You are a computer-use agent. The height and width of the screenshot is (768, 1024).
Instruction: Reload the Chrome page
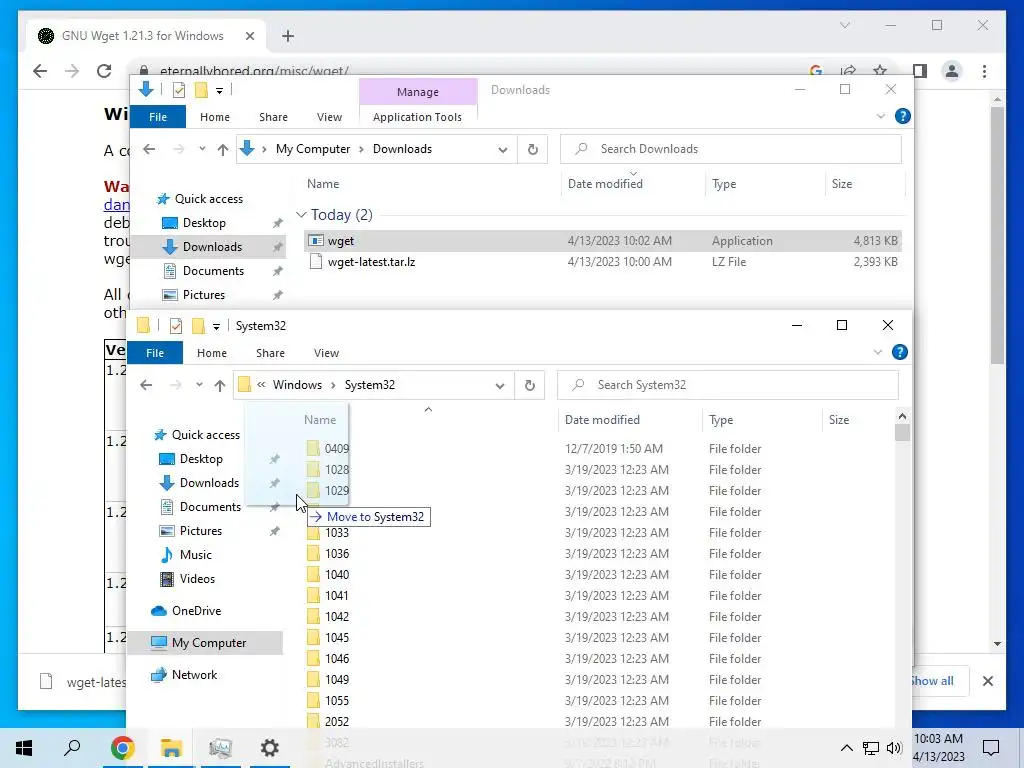(x=104, y=71)
